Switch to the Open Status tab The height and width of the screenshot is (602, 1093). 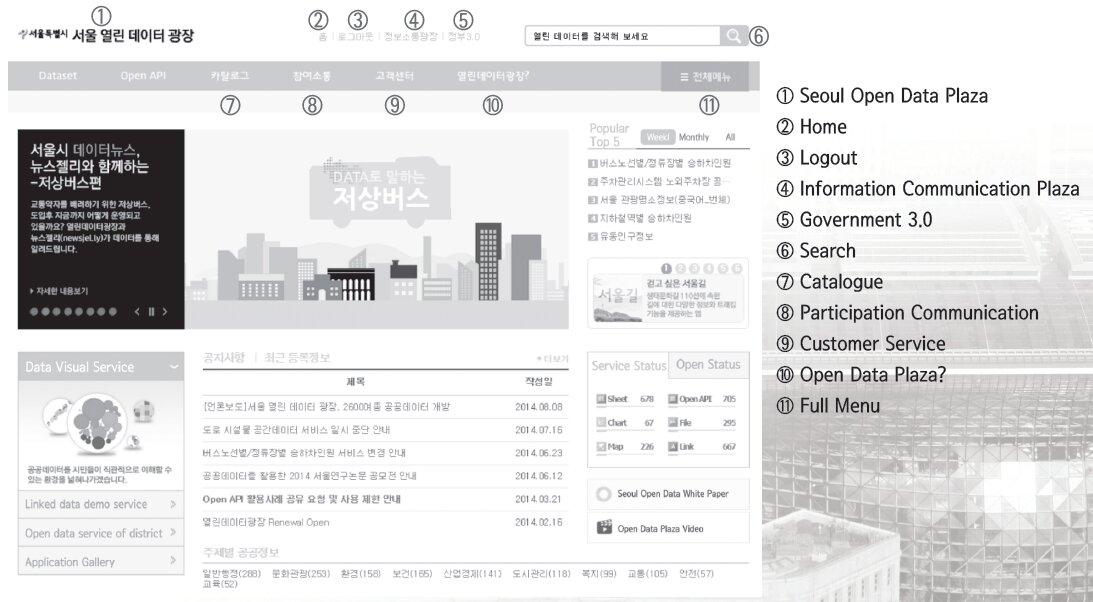708,365
